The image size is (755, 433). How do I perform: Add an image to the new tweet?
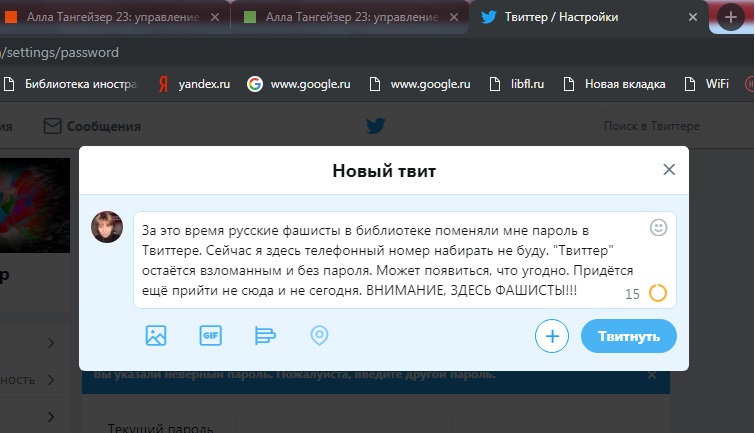coord(156,336)
